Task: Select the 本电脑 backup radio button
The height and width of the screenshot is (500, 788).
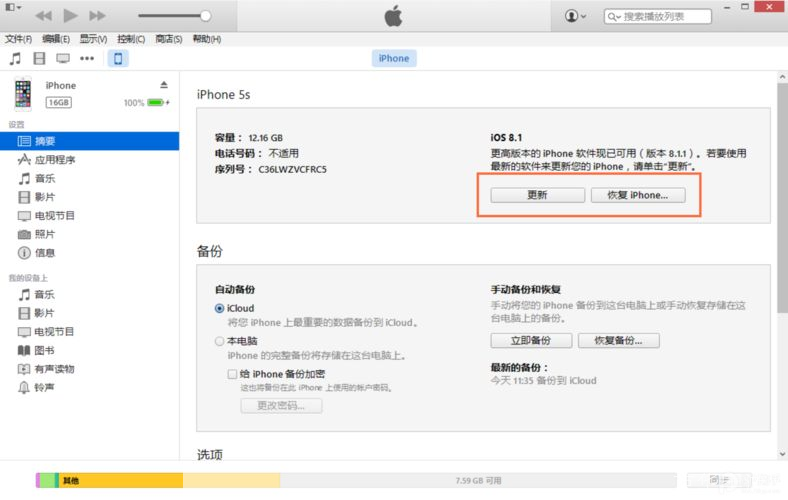Action: [x=219, y=341]
